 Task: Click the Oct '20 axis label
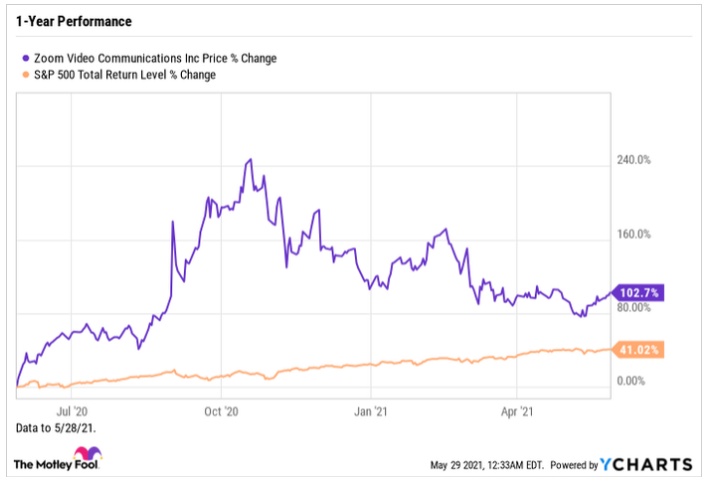coord(221,410)
